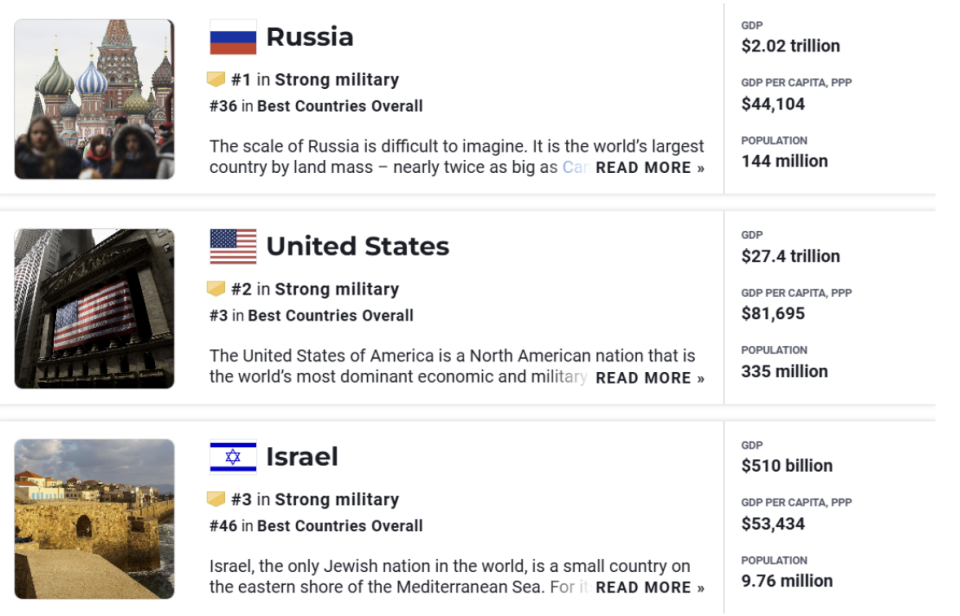The width and height of the screenshot is (960, 616).
Task: Click Best Countries Overall link under Russia
Action: point(340,106)
